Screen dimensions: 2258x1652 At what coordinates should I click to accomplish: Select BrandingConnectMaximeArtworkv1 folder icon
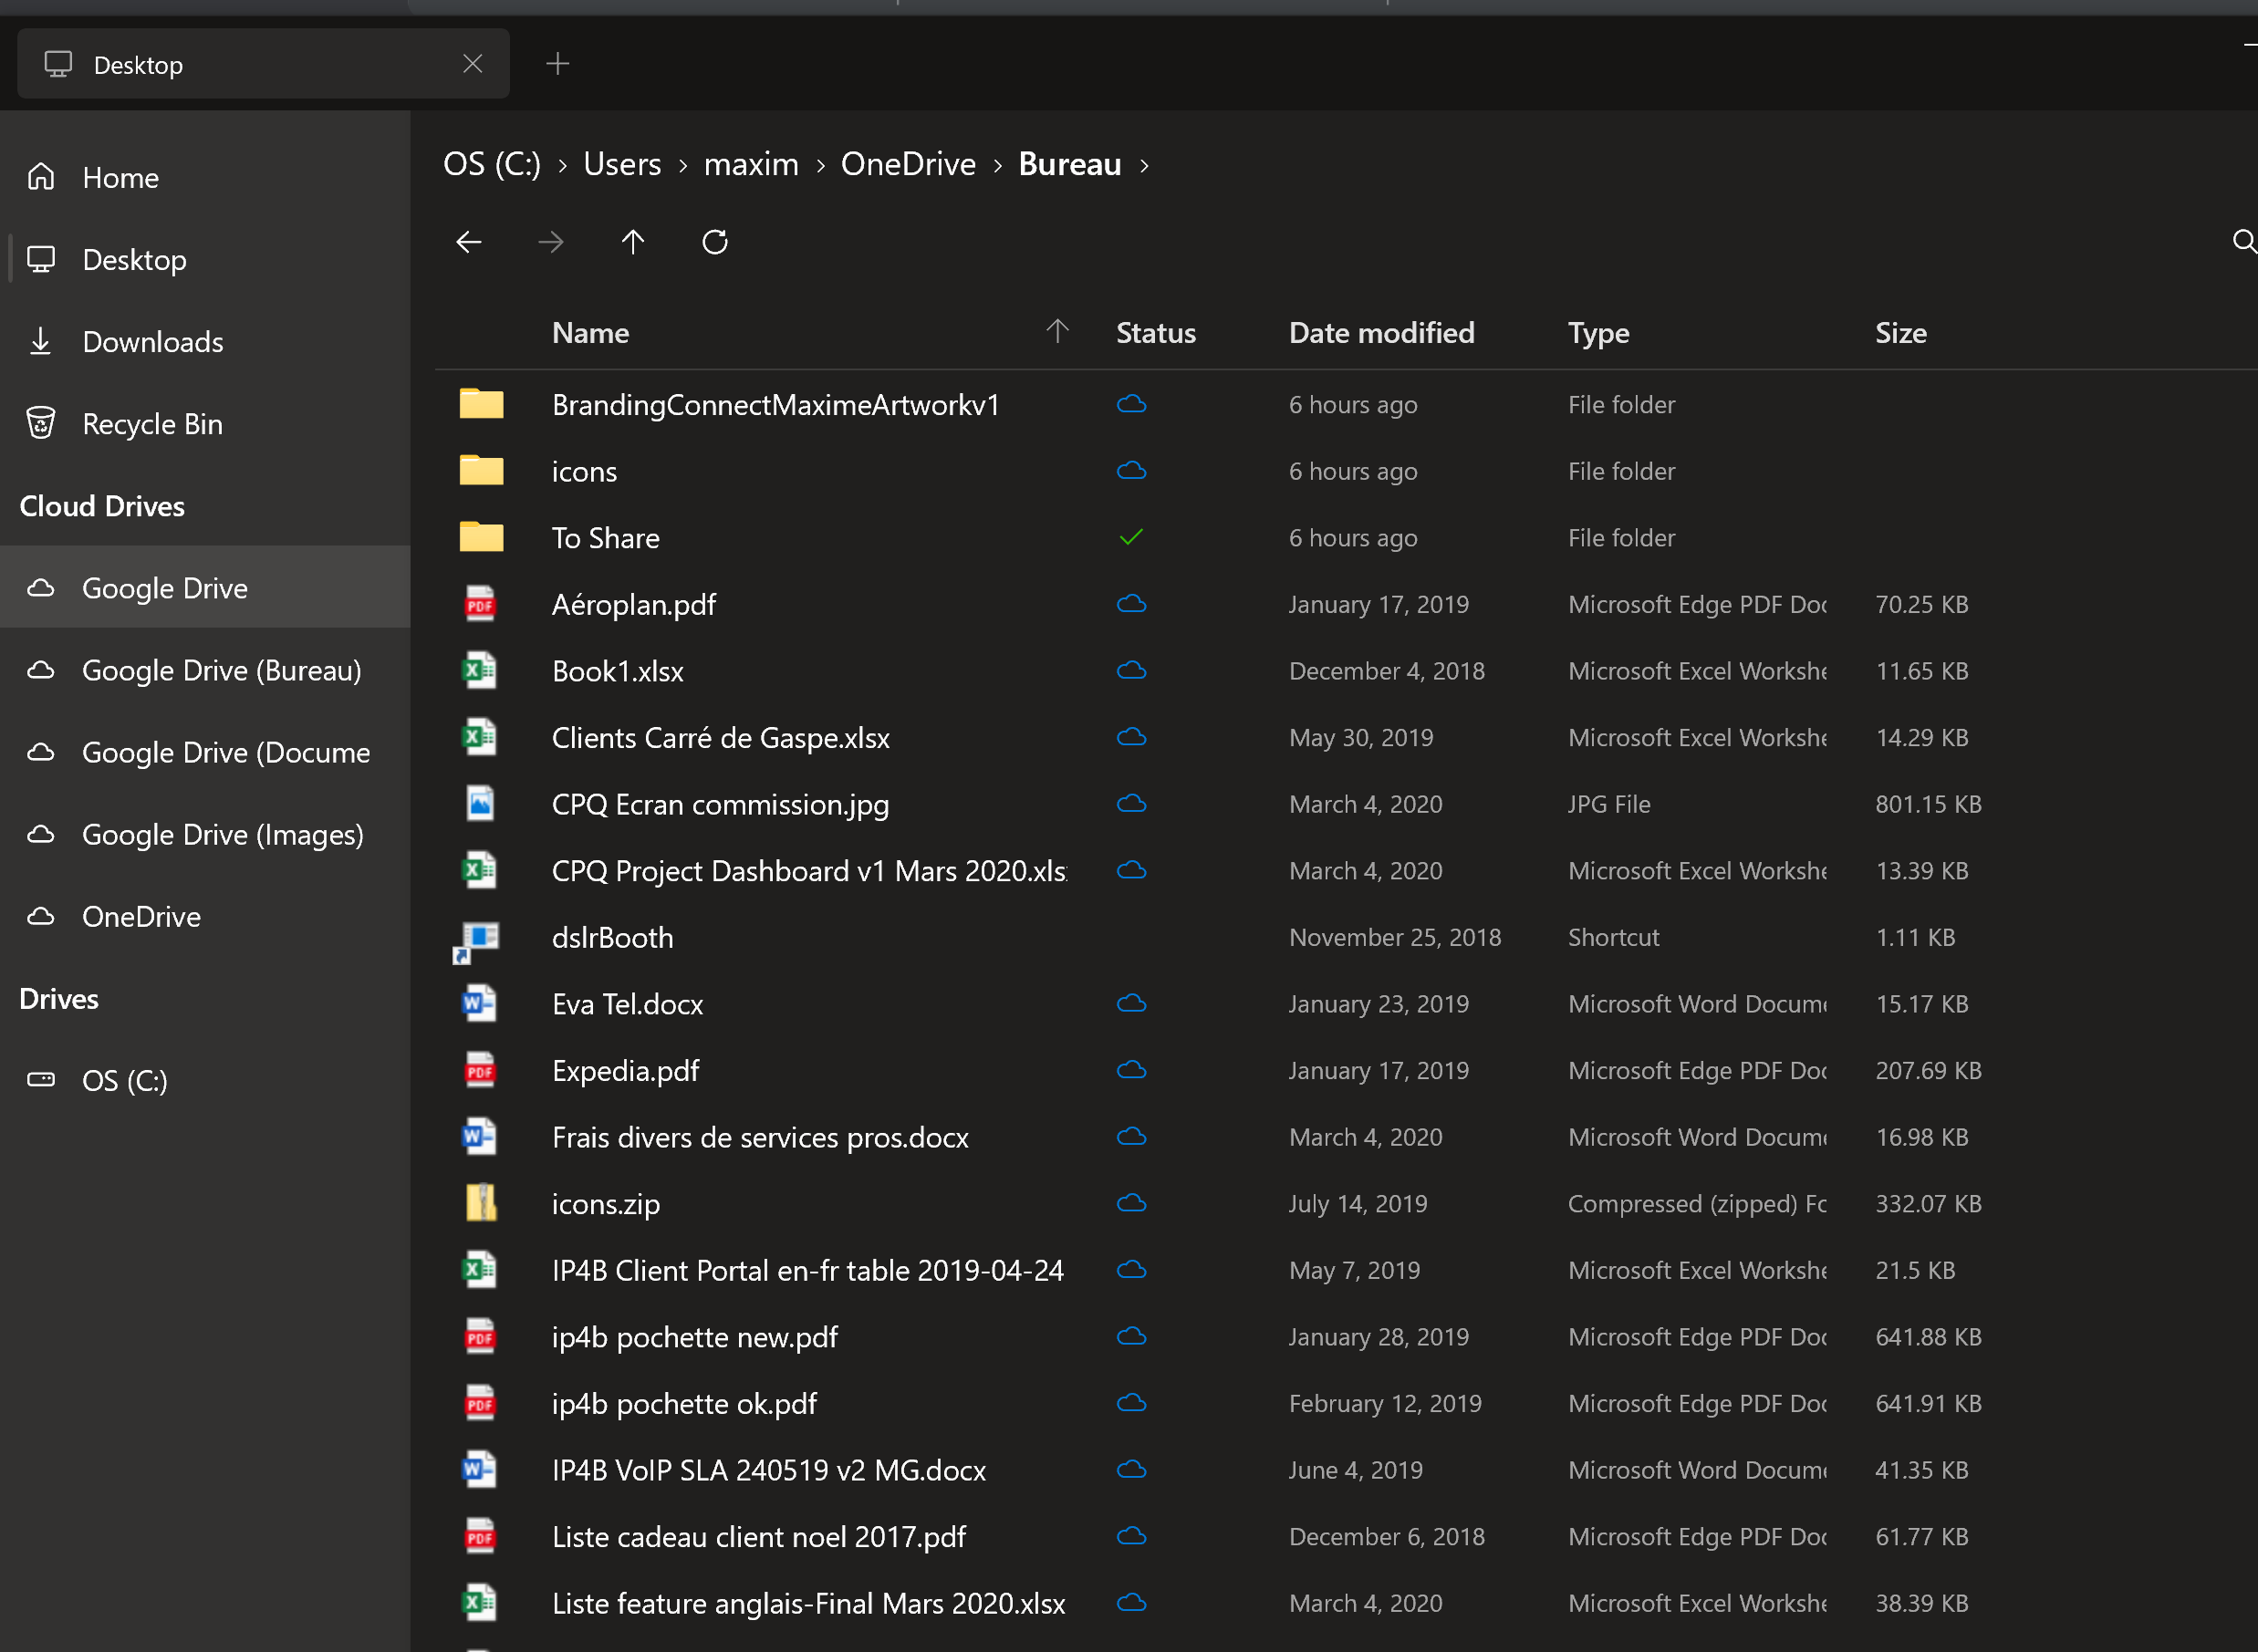pos(481,404)
